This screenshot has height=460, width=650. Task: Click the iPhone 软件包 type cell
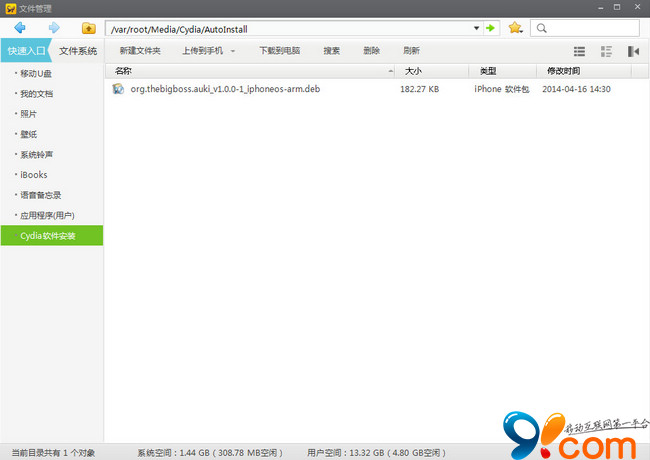[x=502, y=89]
